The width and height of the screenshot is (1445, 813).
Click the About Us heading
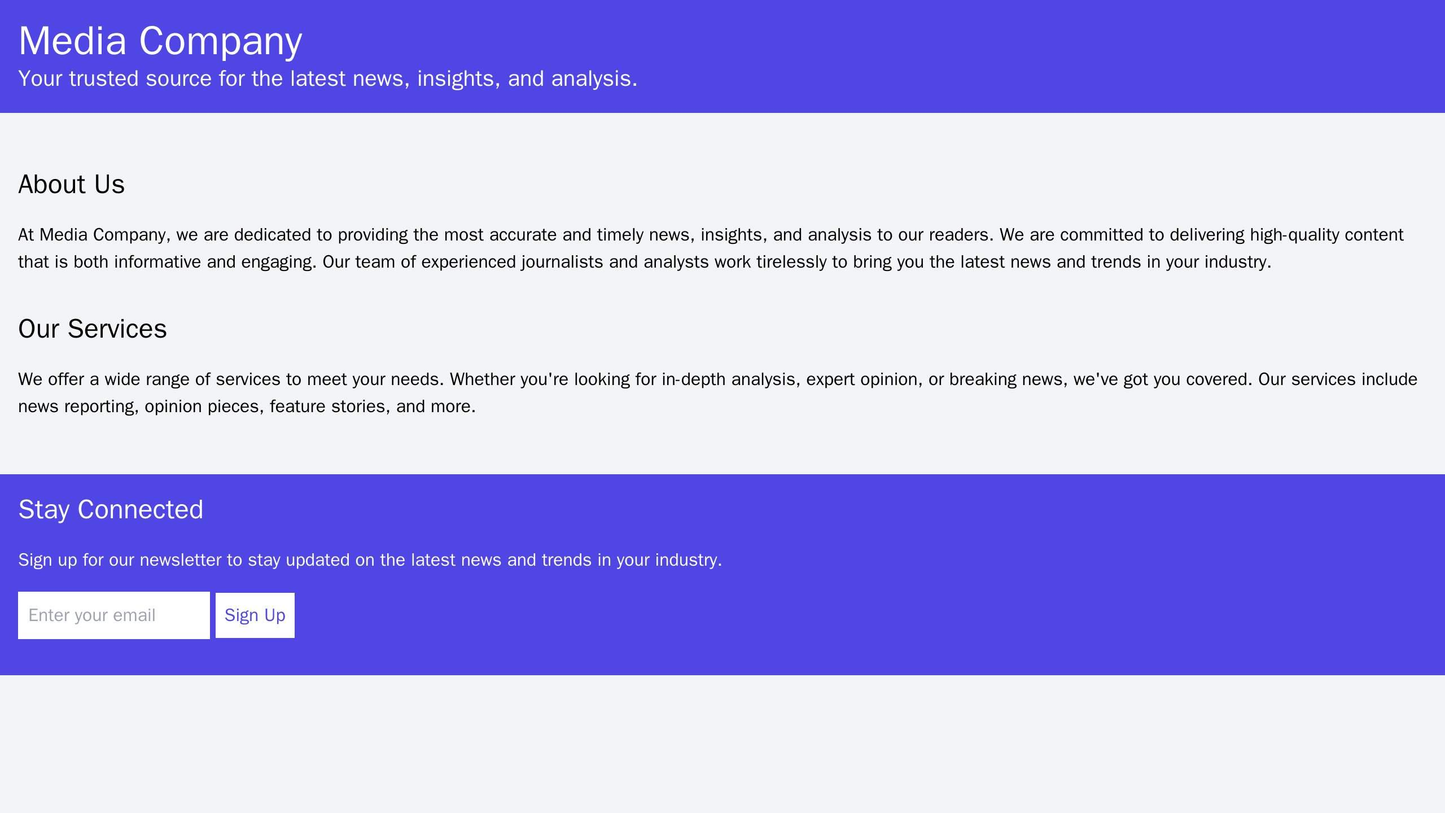(x=71, y=185)
